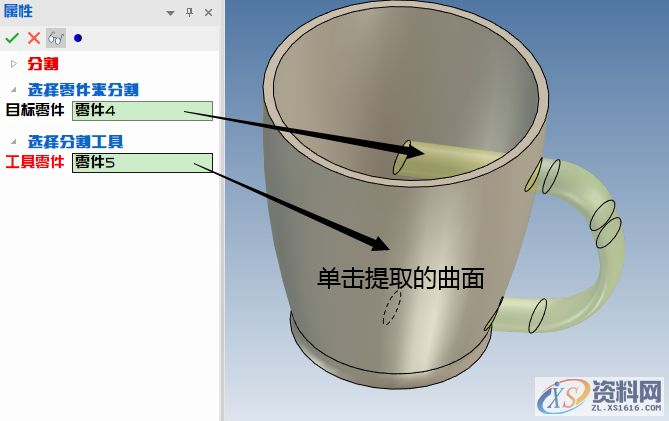Screen dimensions: 669x421
Task: Collapse the 选择分割工具 section
Action: coord(14,141)
